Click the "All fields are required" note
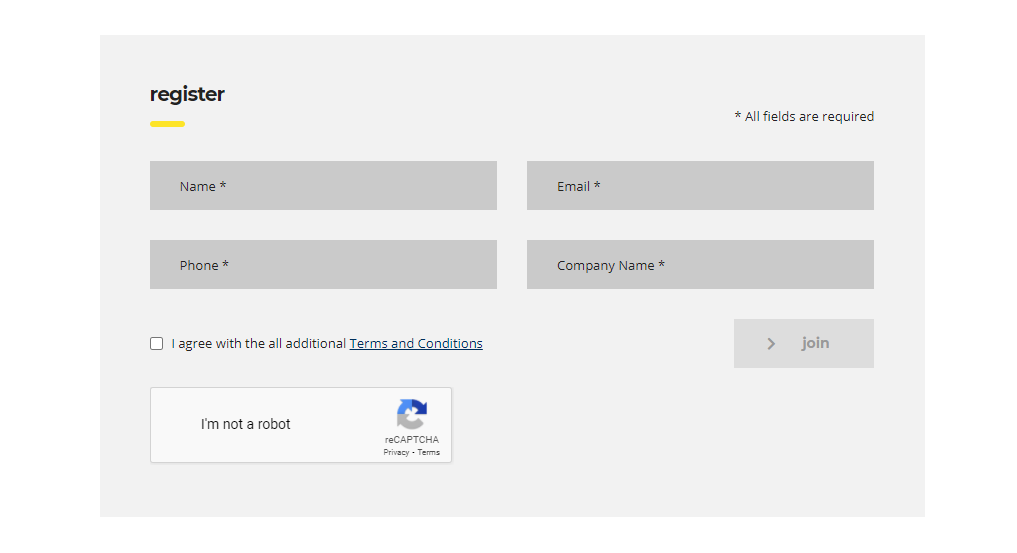1017x553 pixels. [x=809, y=117]
